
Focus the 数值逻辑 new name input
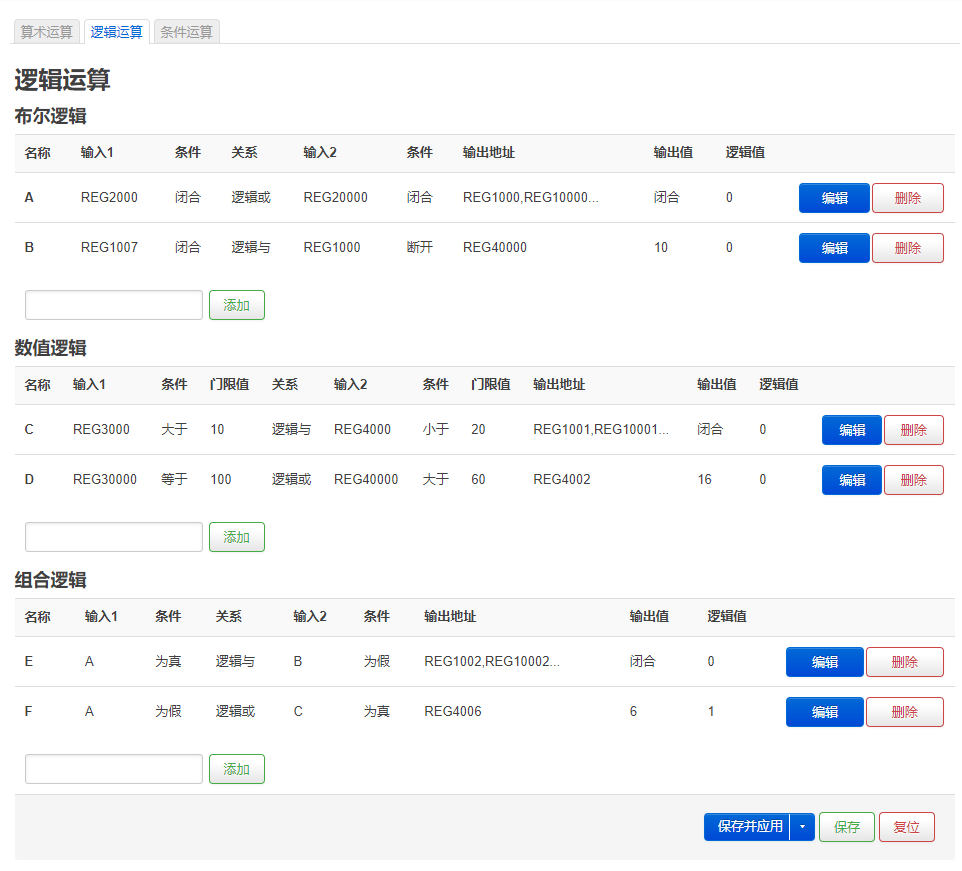coord(114,537)
